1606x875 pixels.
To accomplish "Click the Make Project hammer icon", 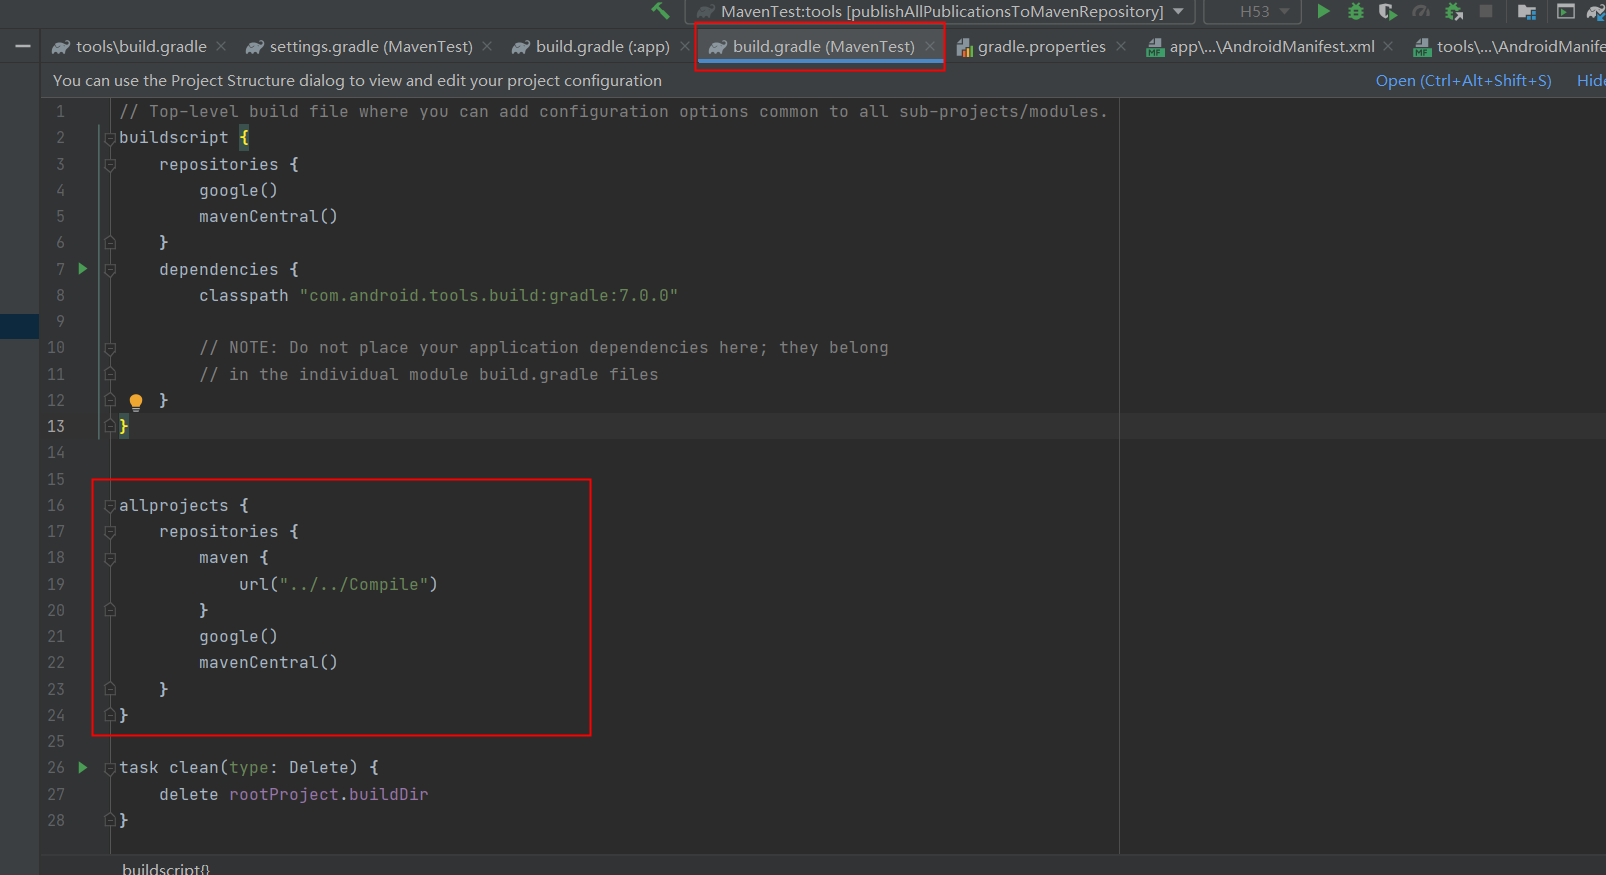I will [x=660, y=11].
